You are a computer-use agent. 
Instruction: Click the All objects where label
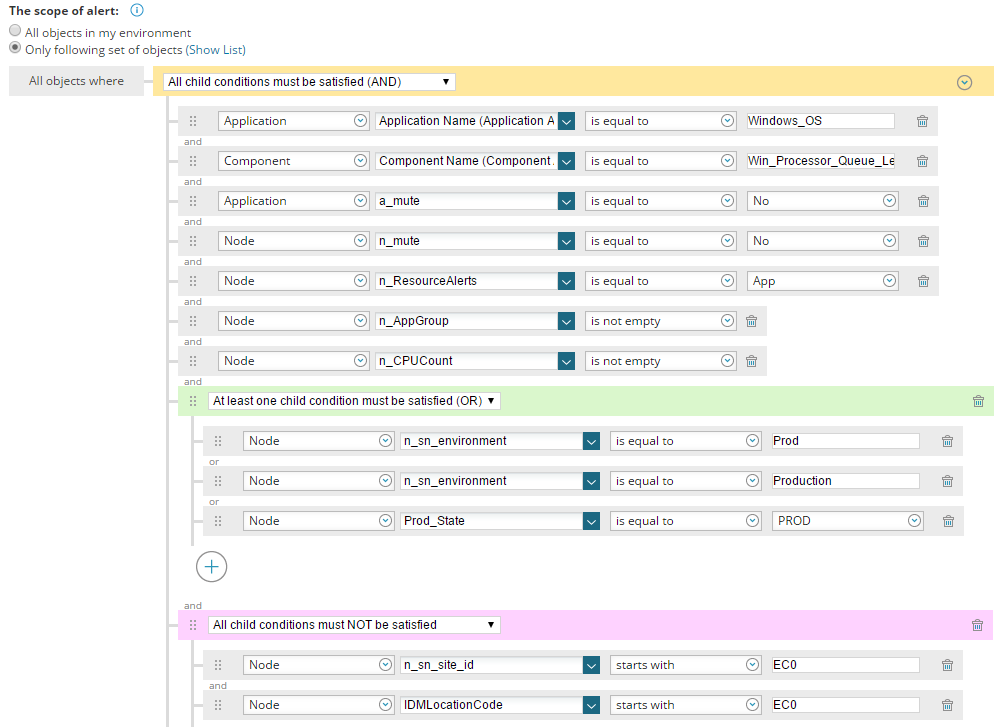tap(77, 81)
